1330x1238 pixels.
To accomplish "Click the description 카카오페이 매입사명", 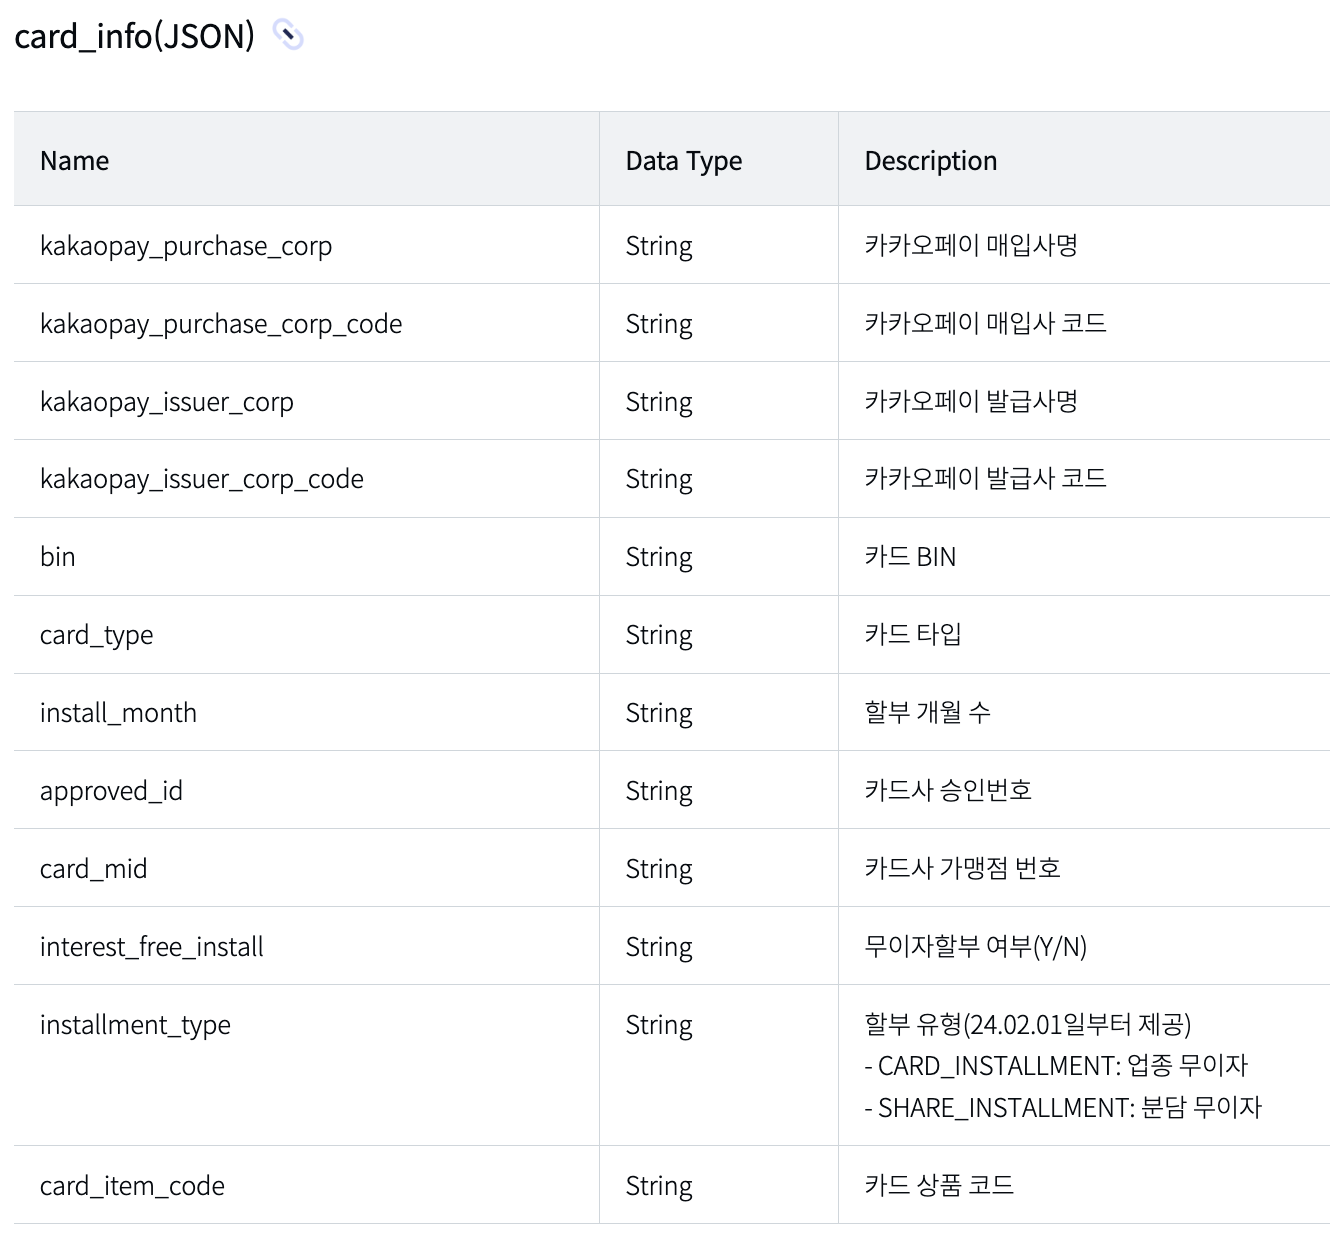I will coord(971,246).
